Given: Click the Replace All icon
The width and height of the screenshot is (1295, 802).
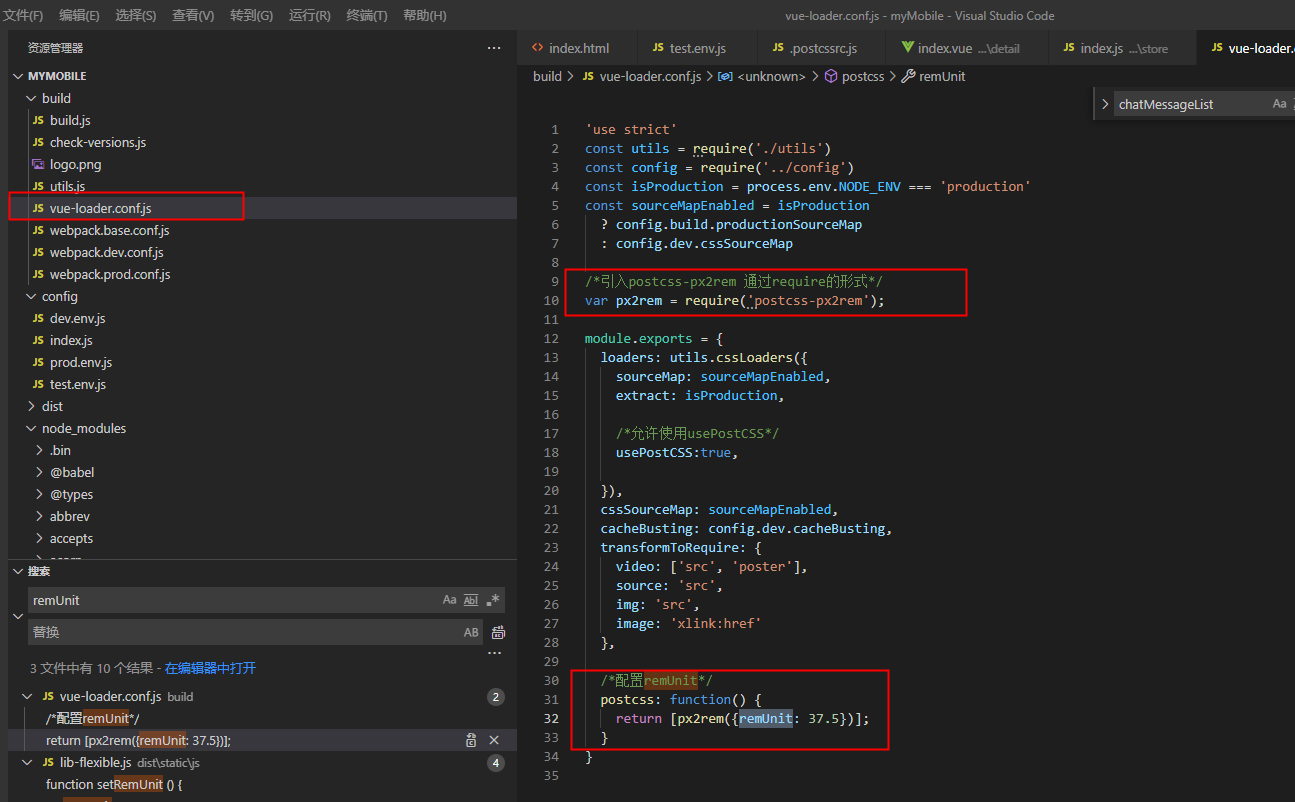Looking at the screenshot, I should (498, 632).
